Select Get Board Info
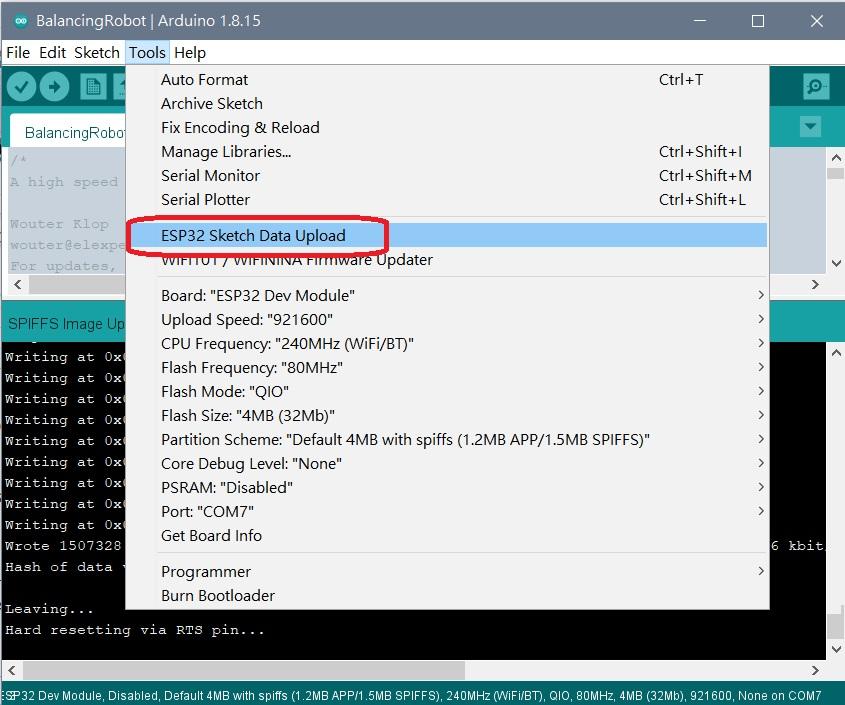845x705 pixels. 447,535
